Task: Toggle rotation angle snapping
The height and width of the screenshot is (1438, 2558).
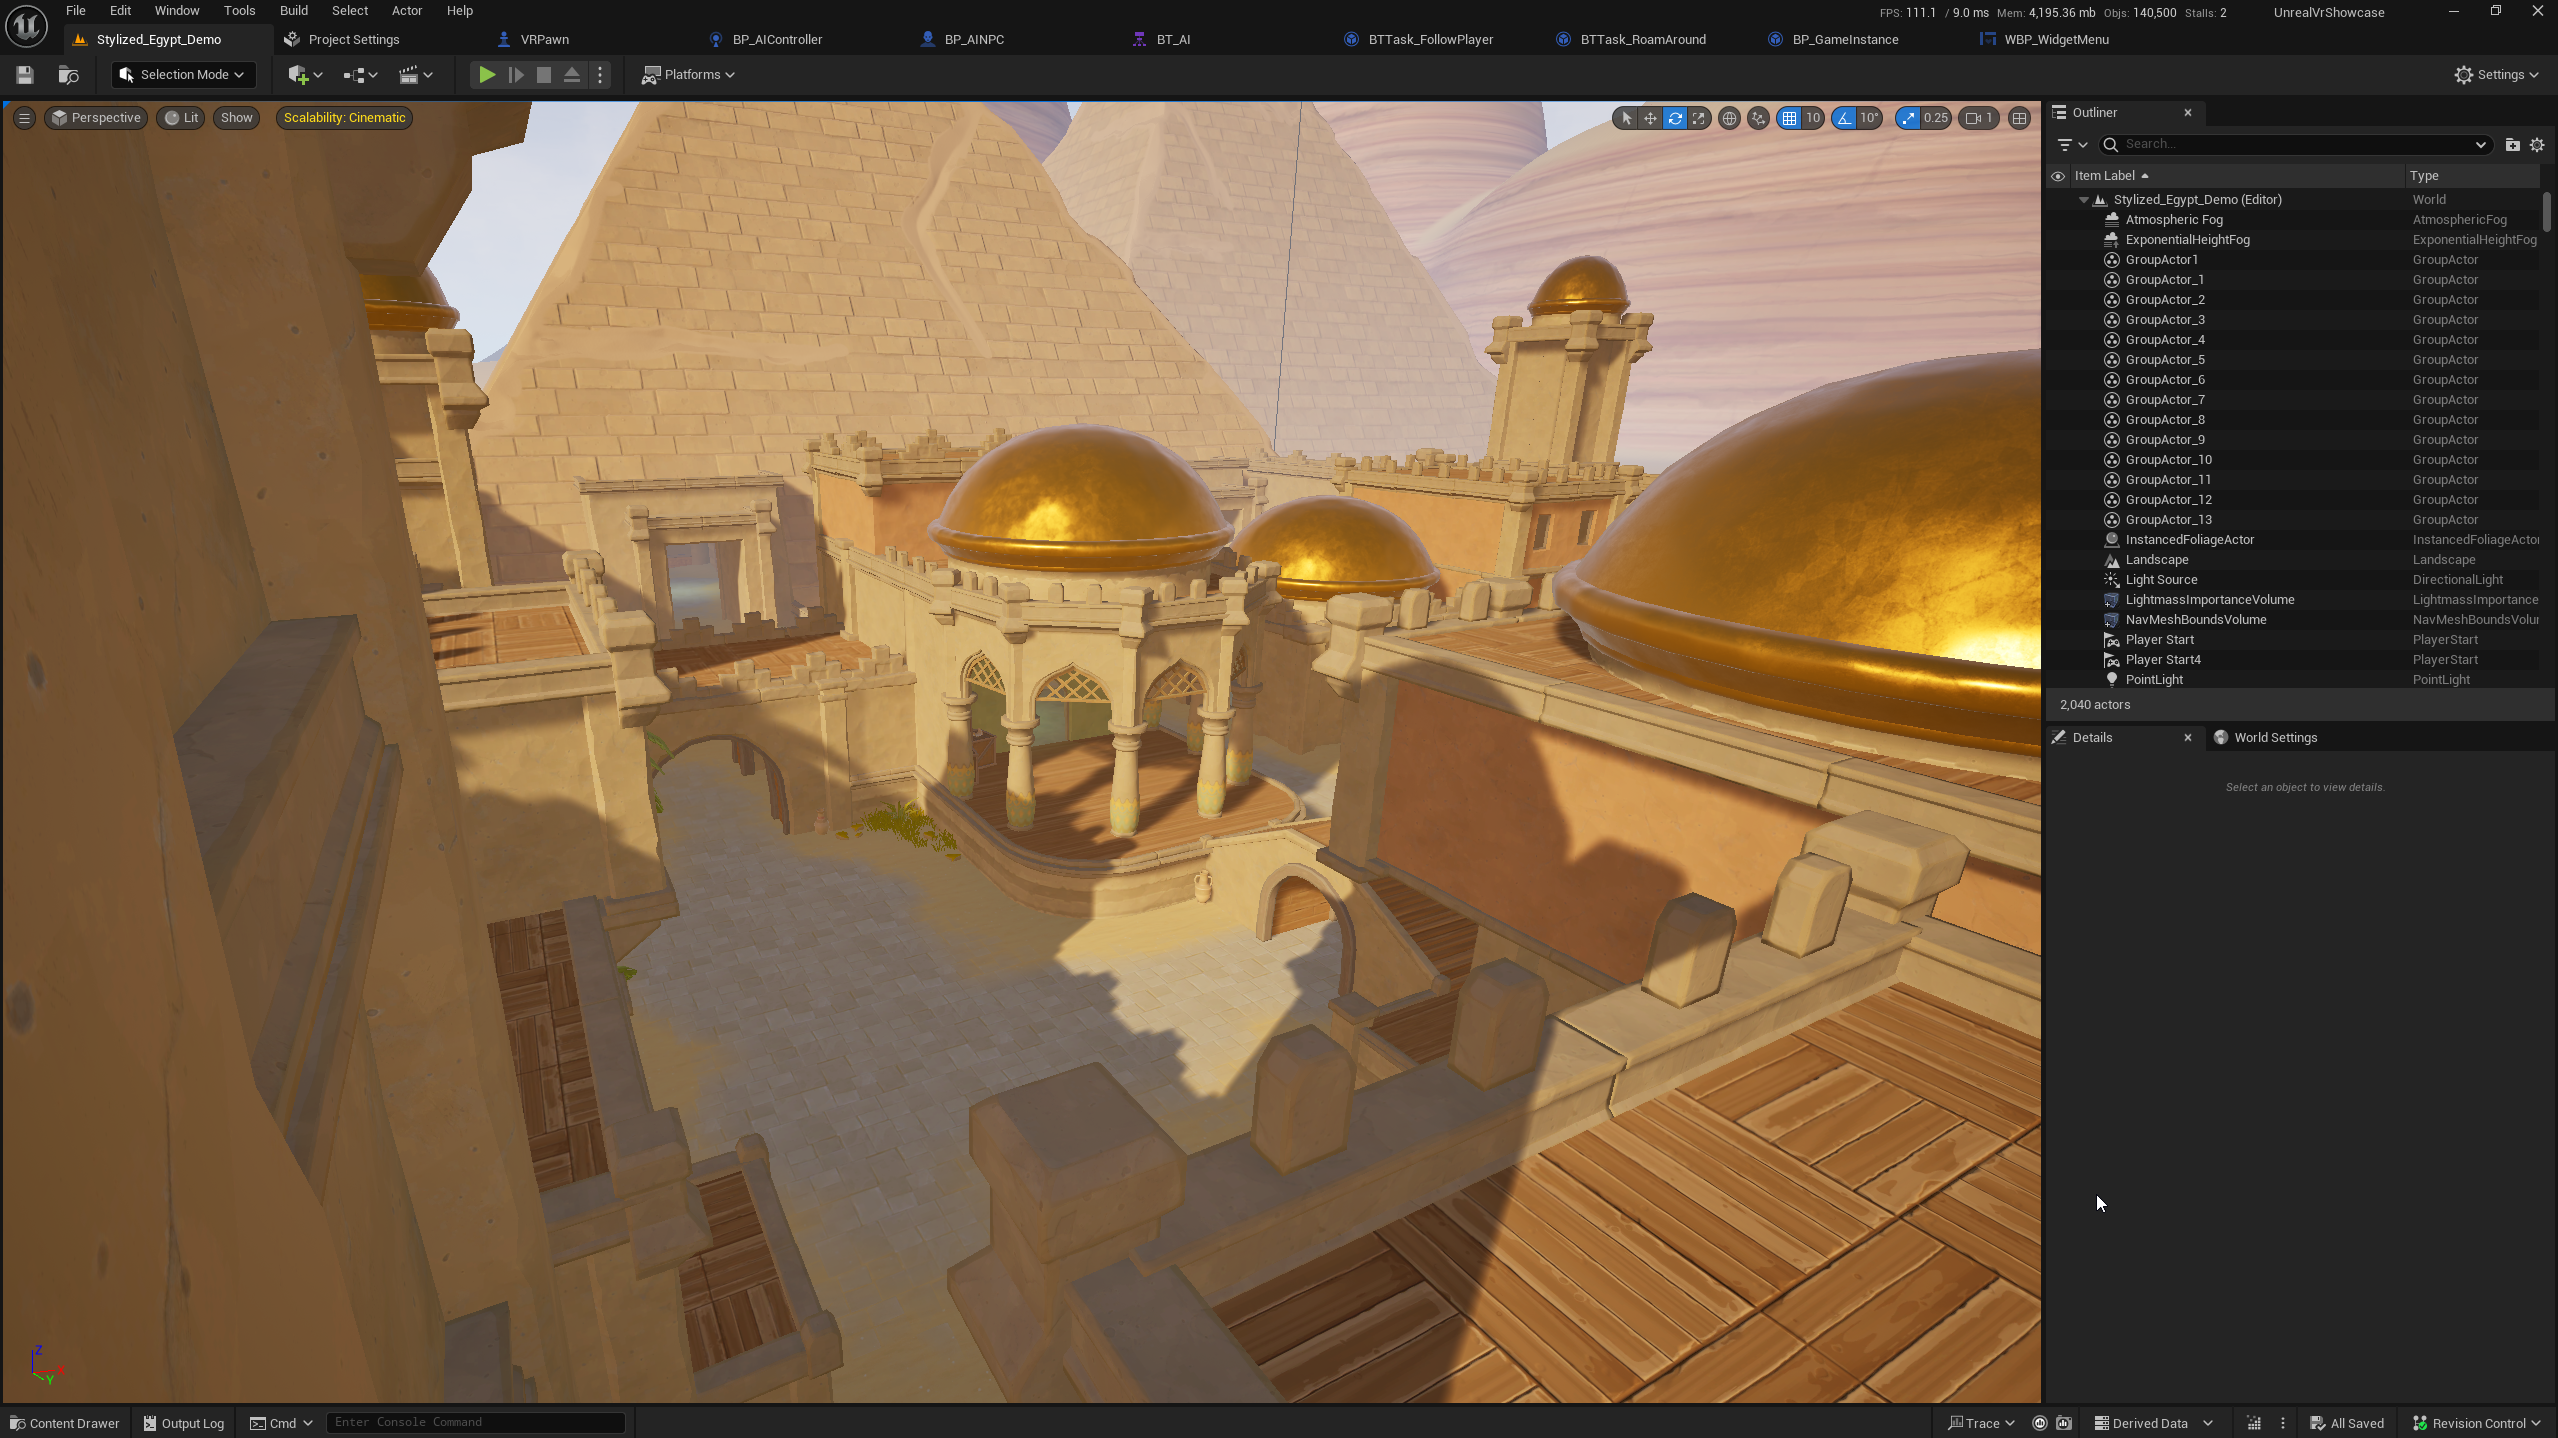Action: pos(1844,118)
